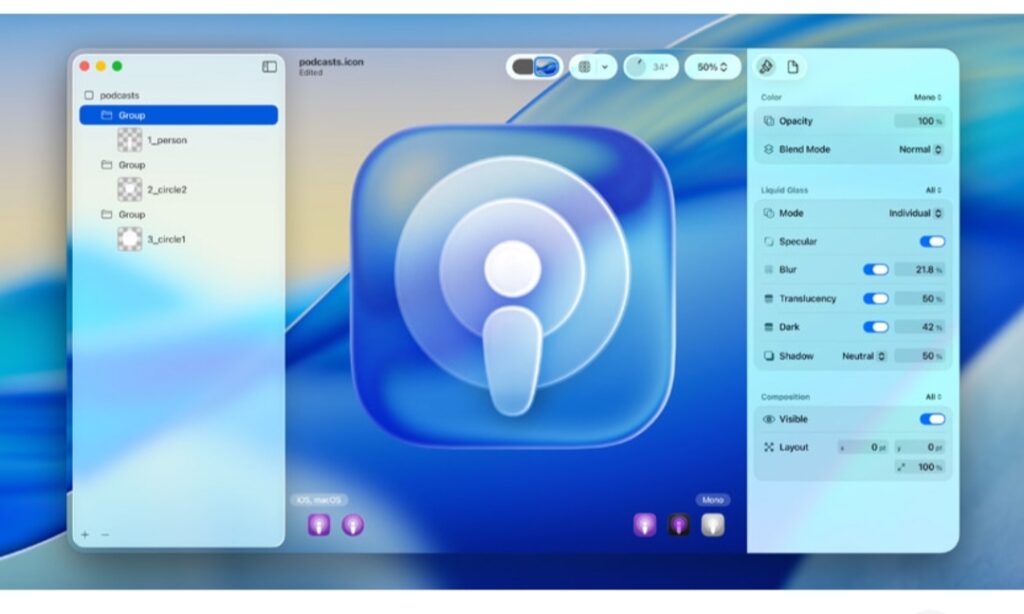The width and height of the screenshot is (1024, 614).
Task: Toggle the Dark switch
Action: pos(876,327)
